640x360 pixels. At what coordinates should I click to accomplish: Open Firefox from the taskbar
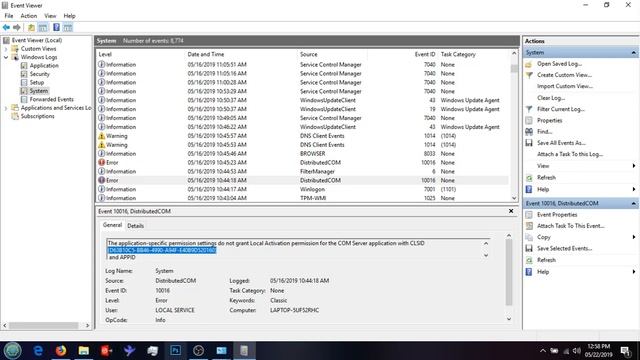coord(61,351)
